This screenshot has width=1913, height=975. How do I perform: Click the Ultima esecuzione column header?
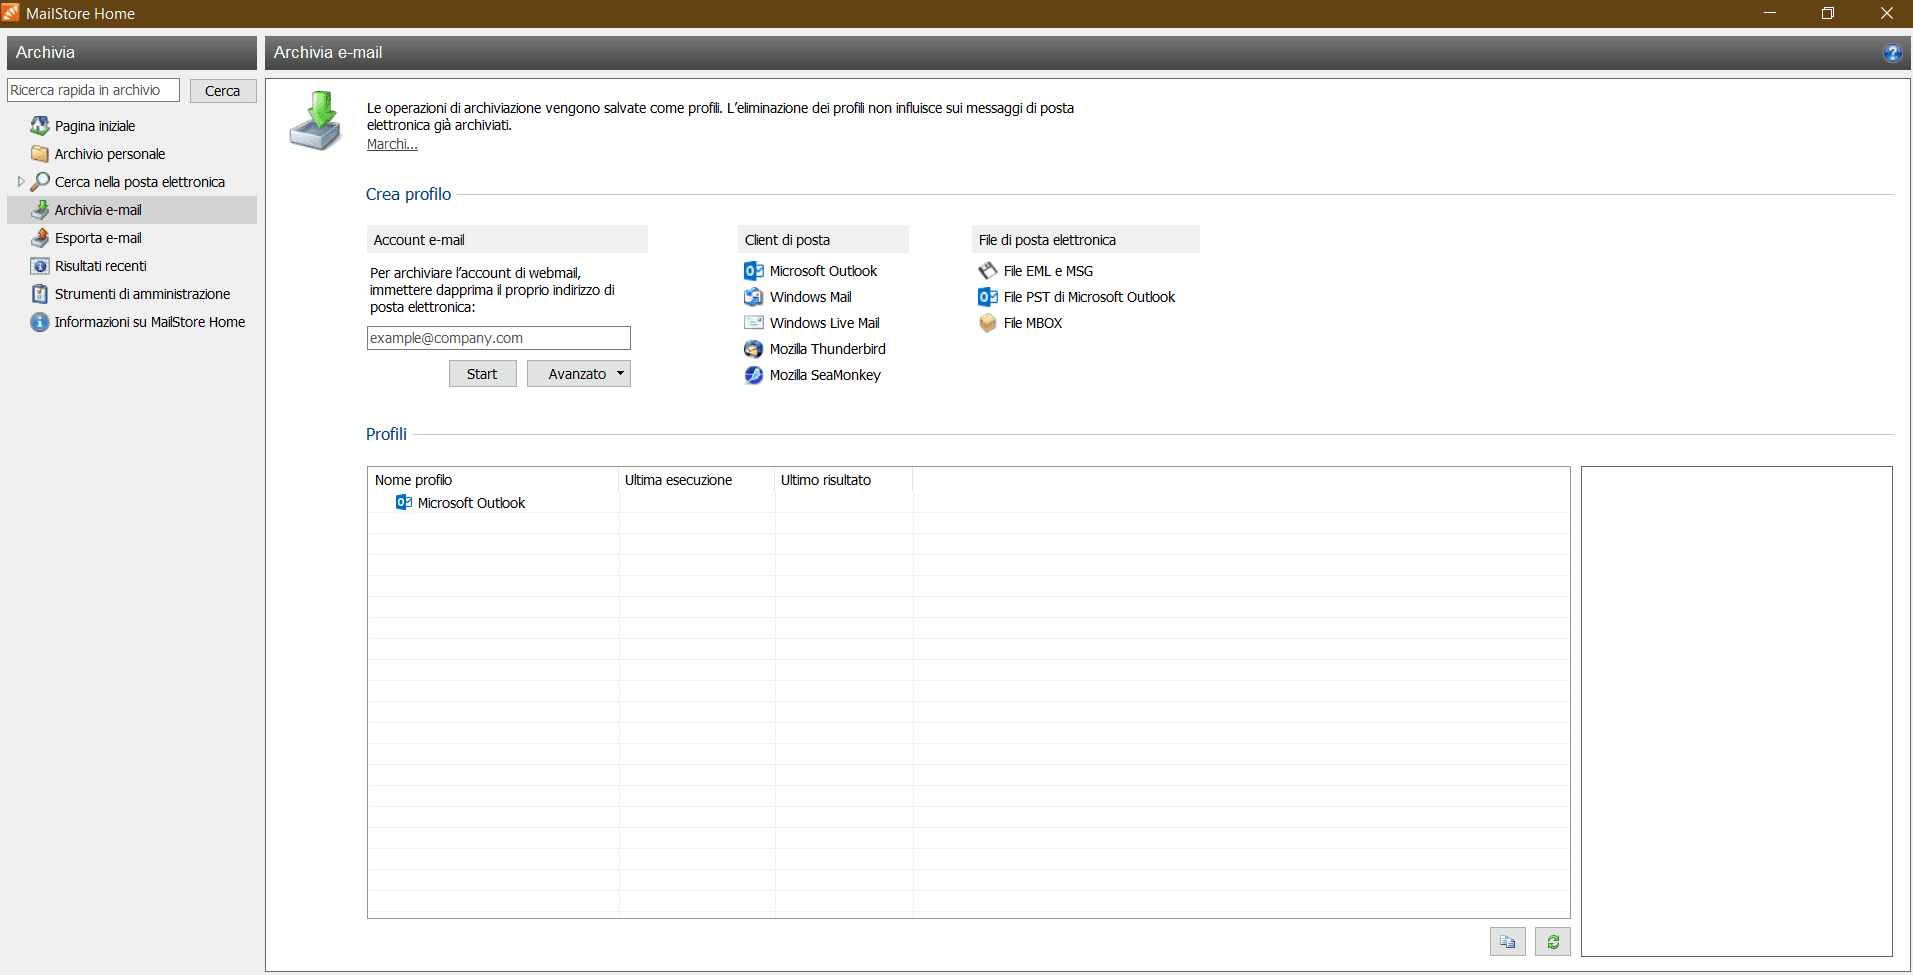point(697,480)
